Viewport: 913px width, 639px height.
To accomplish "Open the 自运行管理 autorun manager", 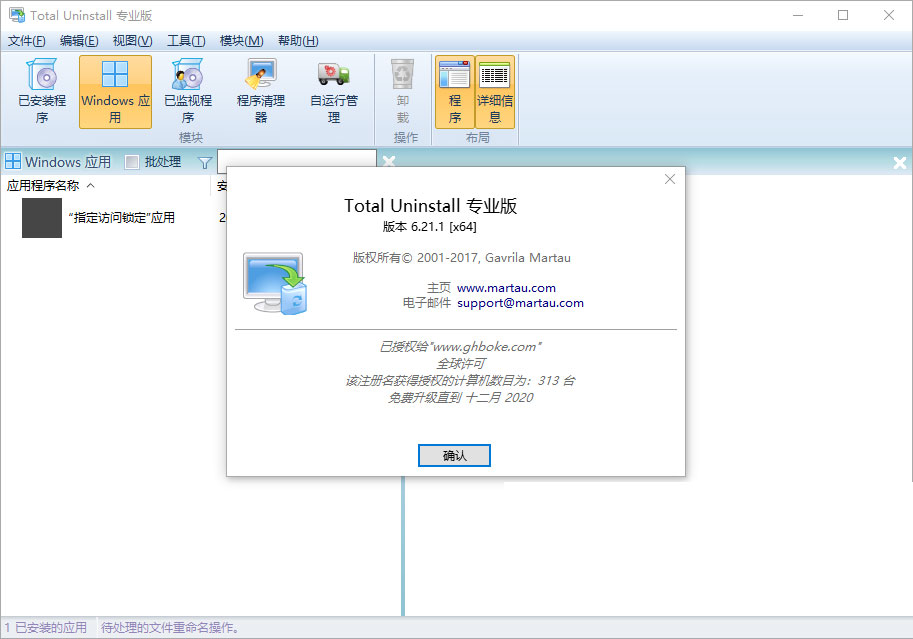I will (x=334, y=91).
